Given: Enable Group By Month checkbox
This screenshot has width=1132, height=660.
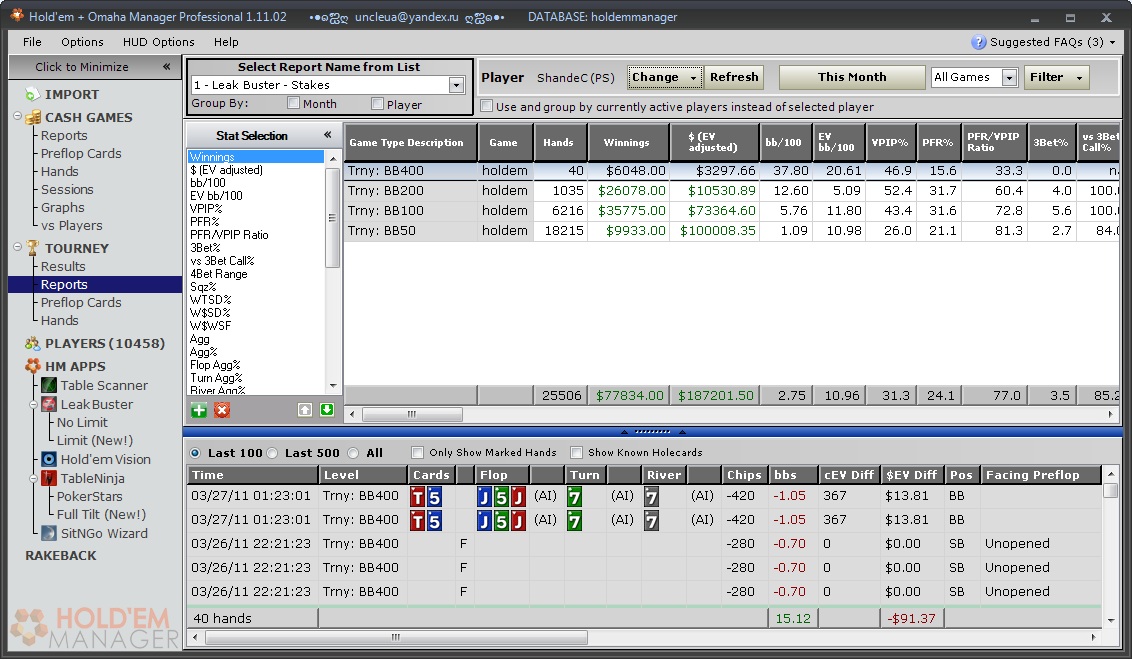Looking at the screenshot, I should [294, 103].
